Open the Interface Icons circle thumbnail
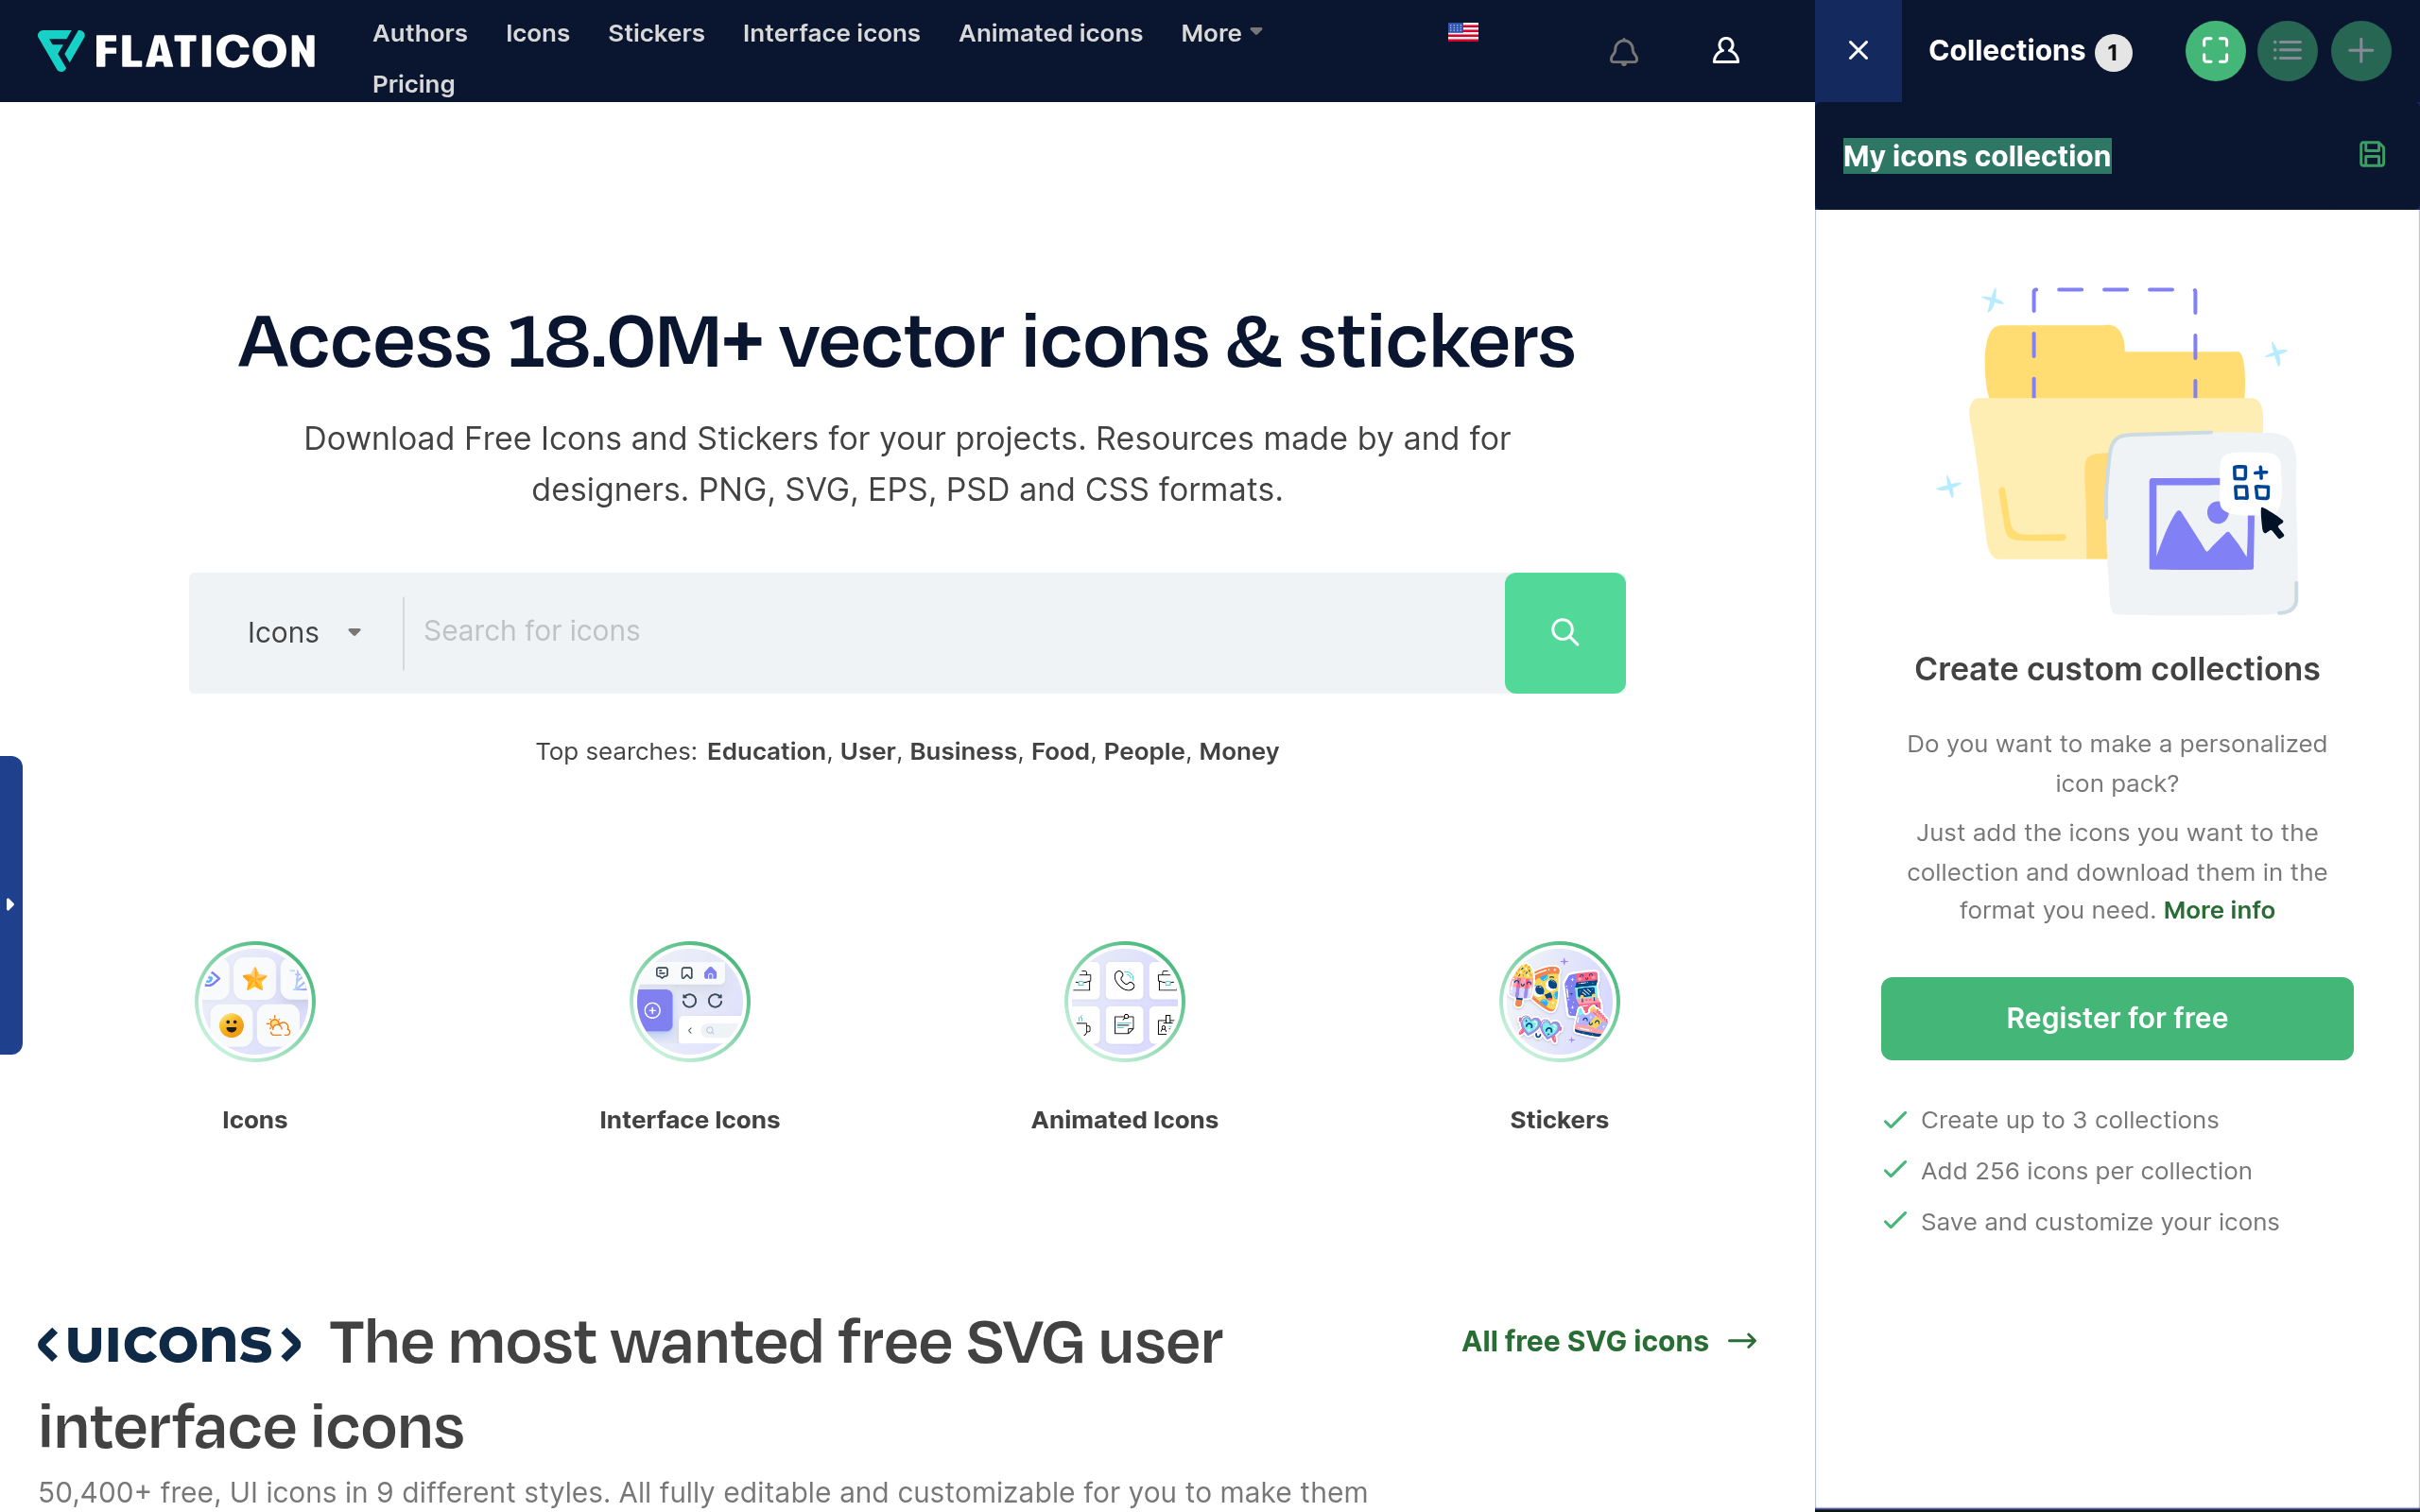The image size is (2420, 1512). [x=690, y=1001]
